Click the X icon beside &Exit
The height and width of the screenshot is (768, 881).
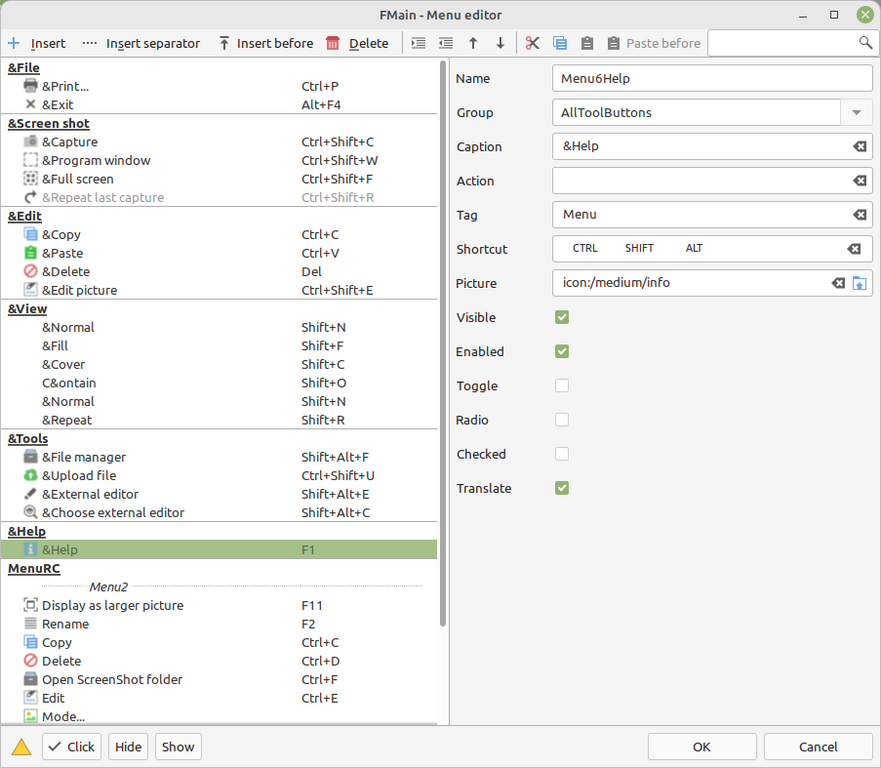coord(30,104)
